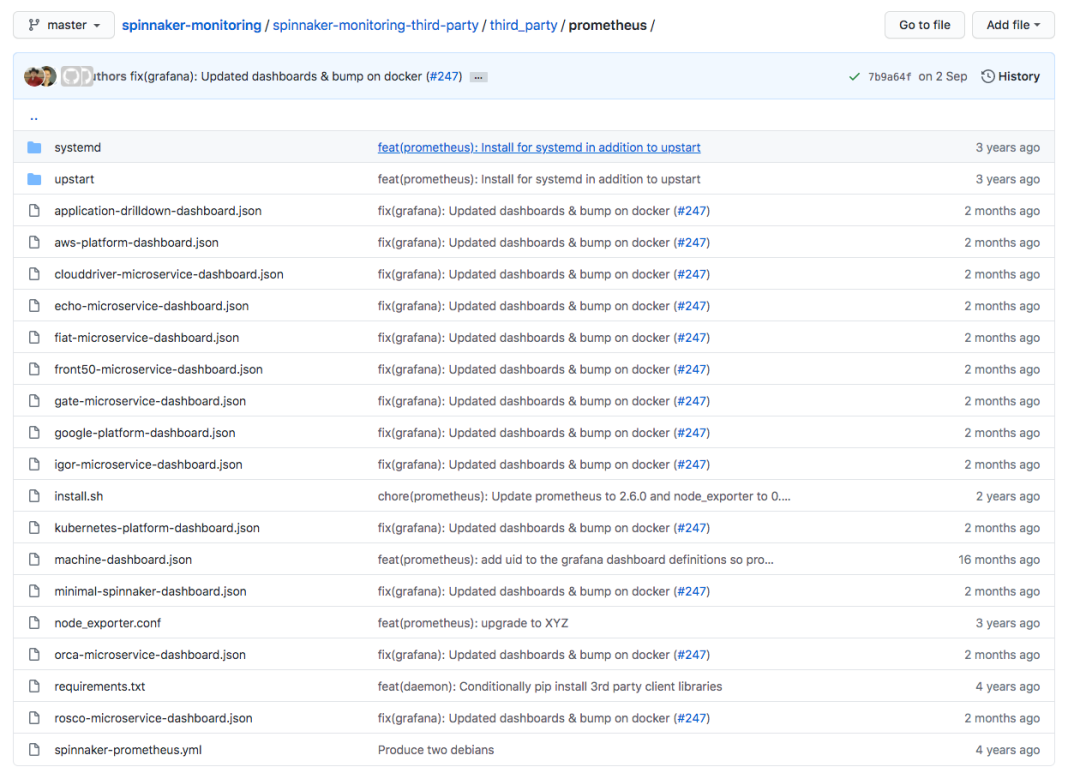Click file icon for clouddriver-microservice-dashboard.json

click(x=34, y=274)
